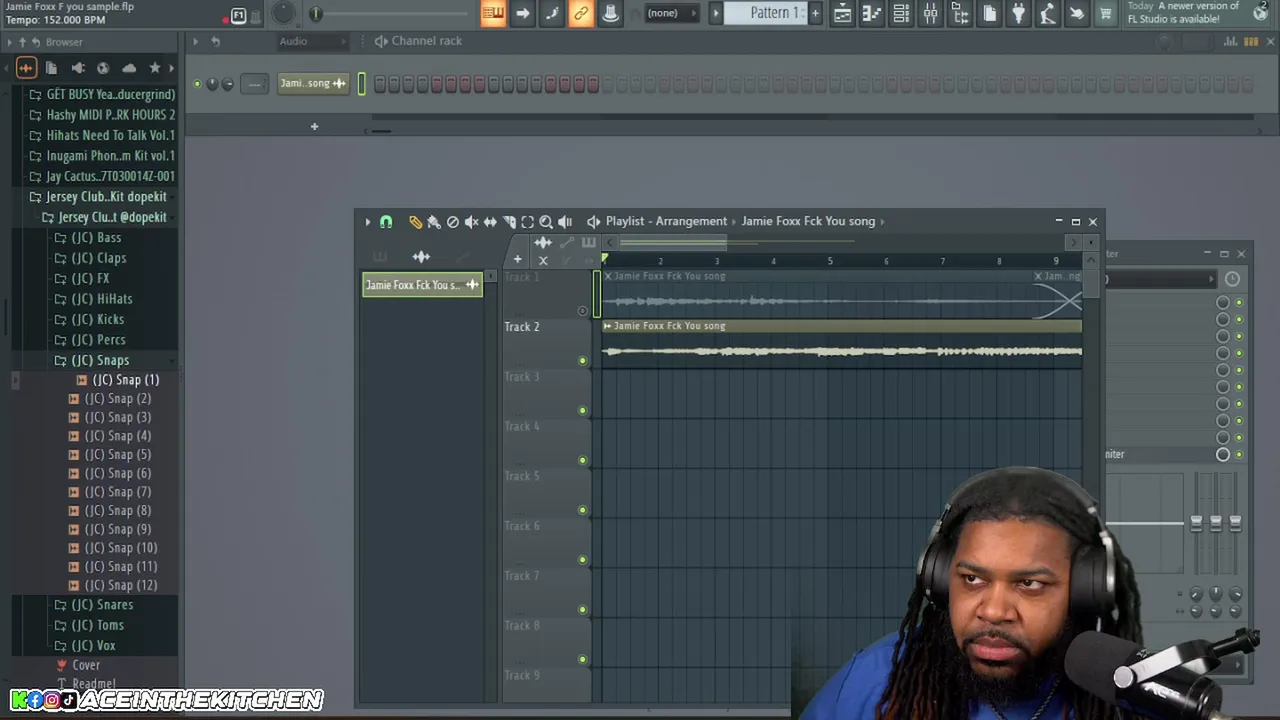Mute Track 8 with its green dot

(582, 659)
